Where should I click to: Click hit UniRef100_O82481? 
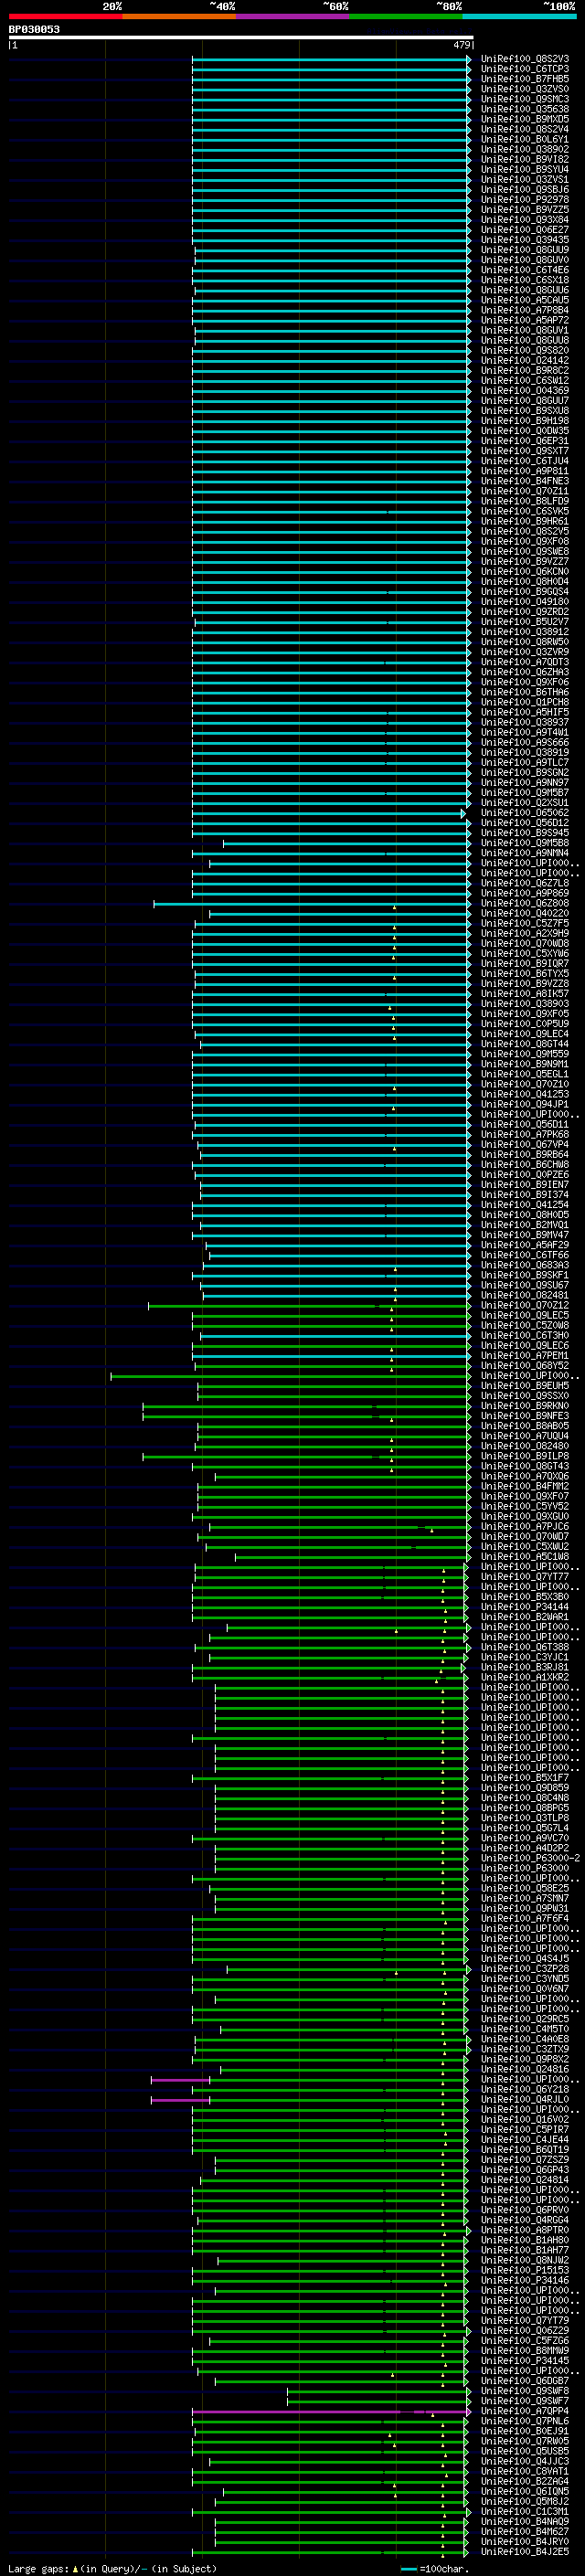point(525,1296)
